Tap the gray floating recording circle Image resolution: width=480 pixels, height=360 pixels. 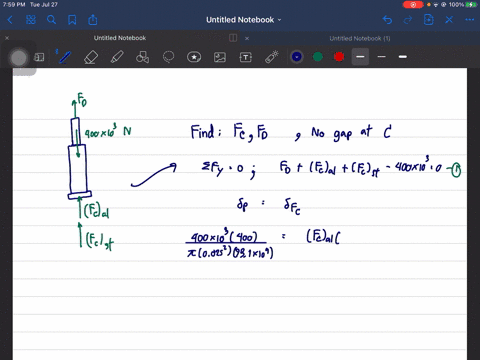[19, 58]
